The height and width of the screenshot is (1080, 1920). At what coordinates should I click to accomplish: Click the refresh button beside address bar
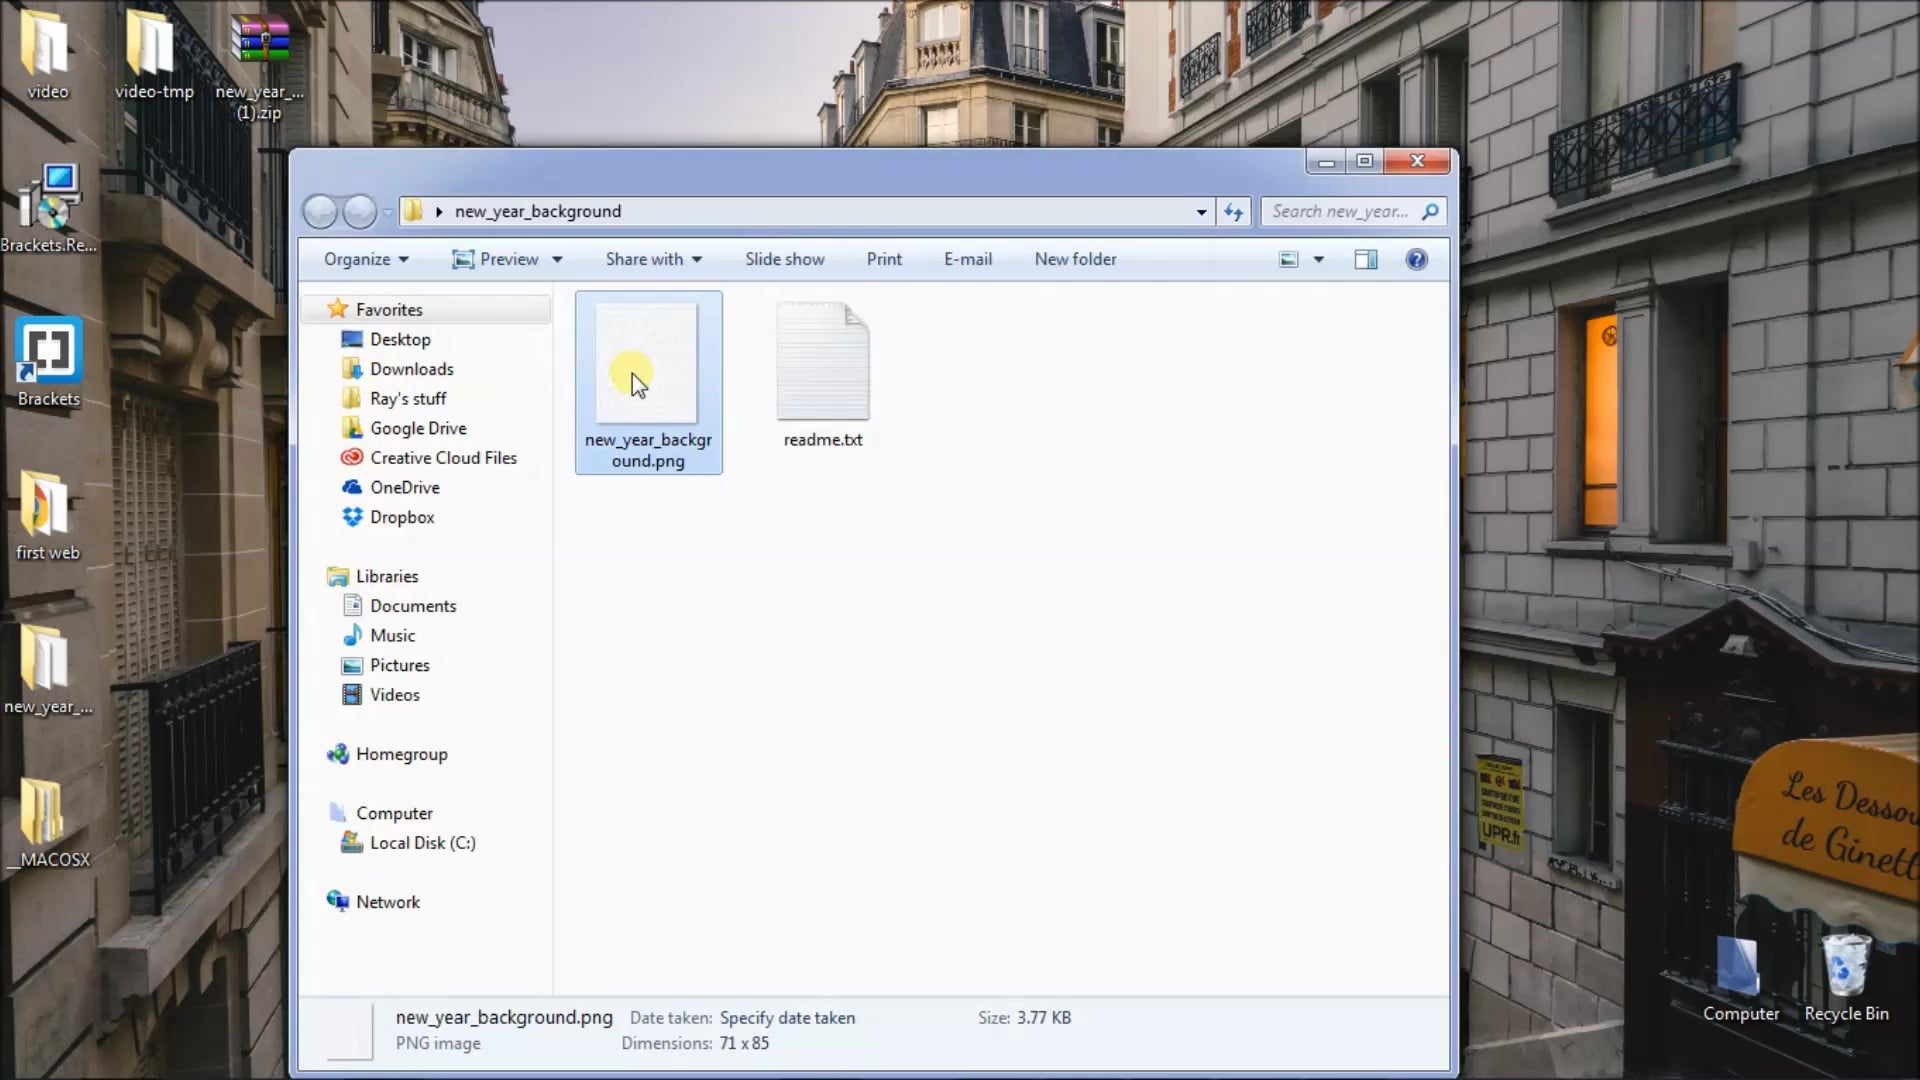(x=1234, y=211)
